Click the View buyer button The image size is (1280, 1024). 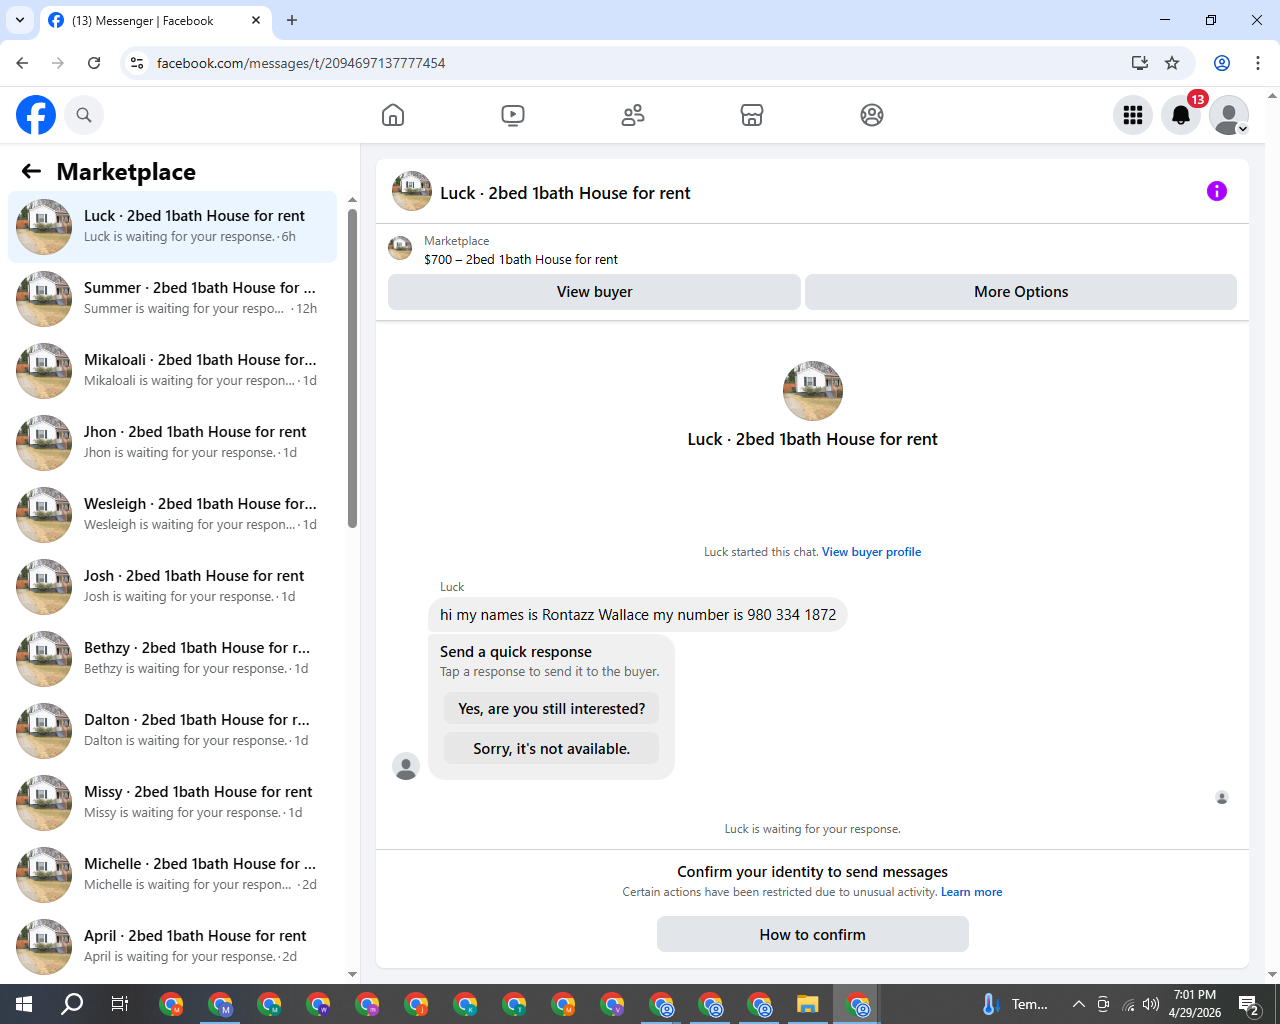pos(594,292)
